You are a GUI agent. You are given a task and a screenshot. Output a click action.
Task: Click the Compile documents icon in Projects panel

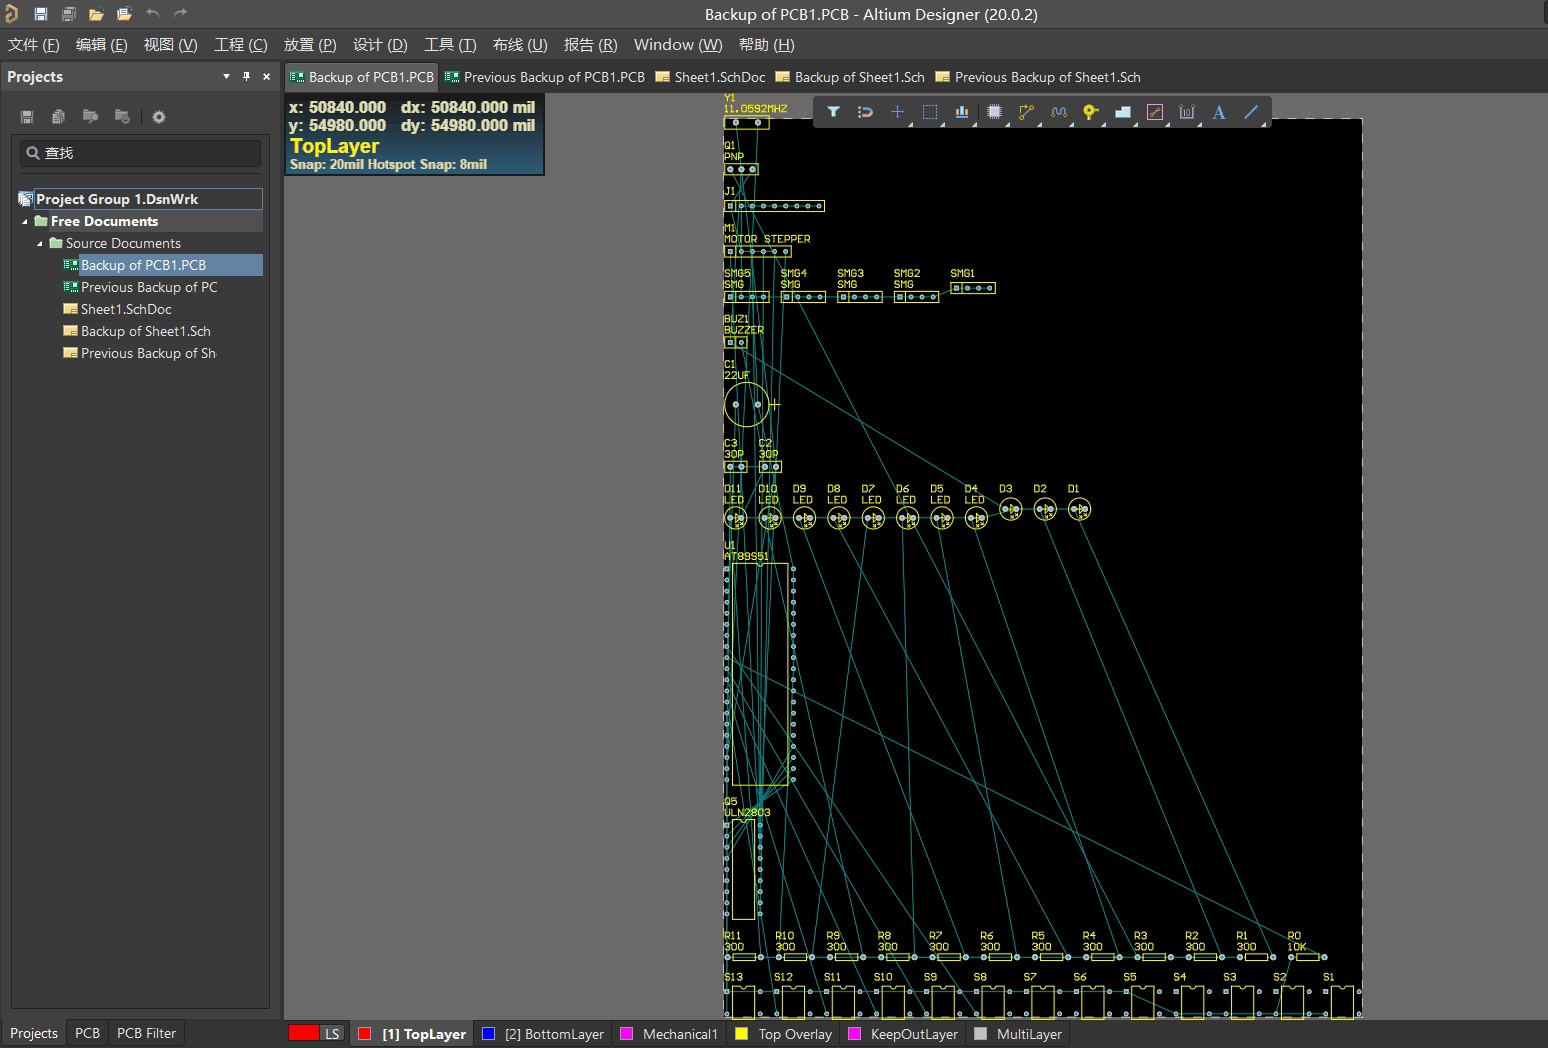pos(58,117)
